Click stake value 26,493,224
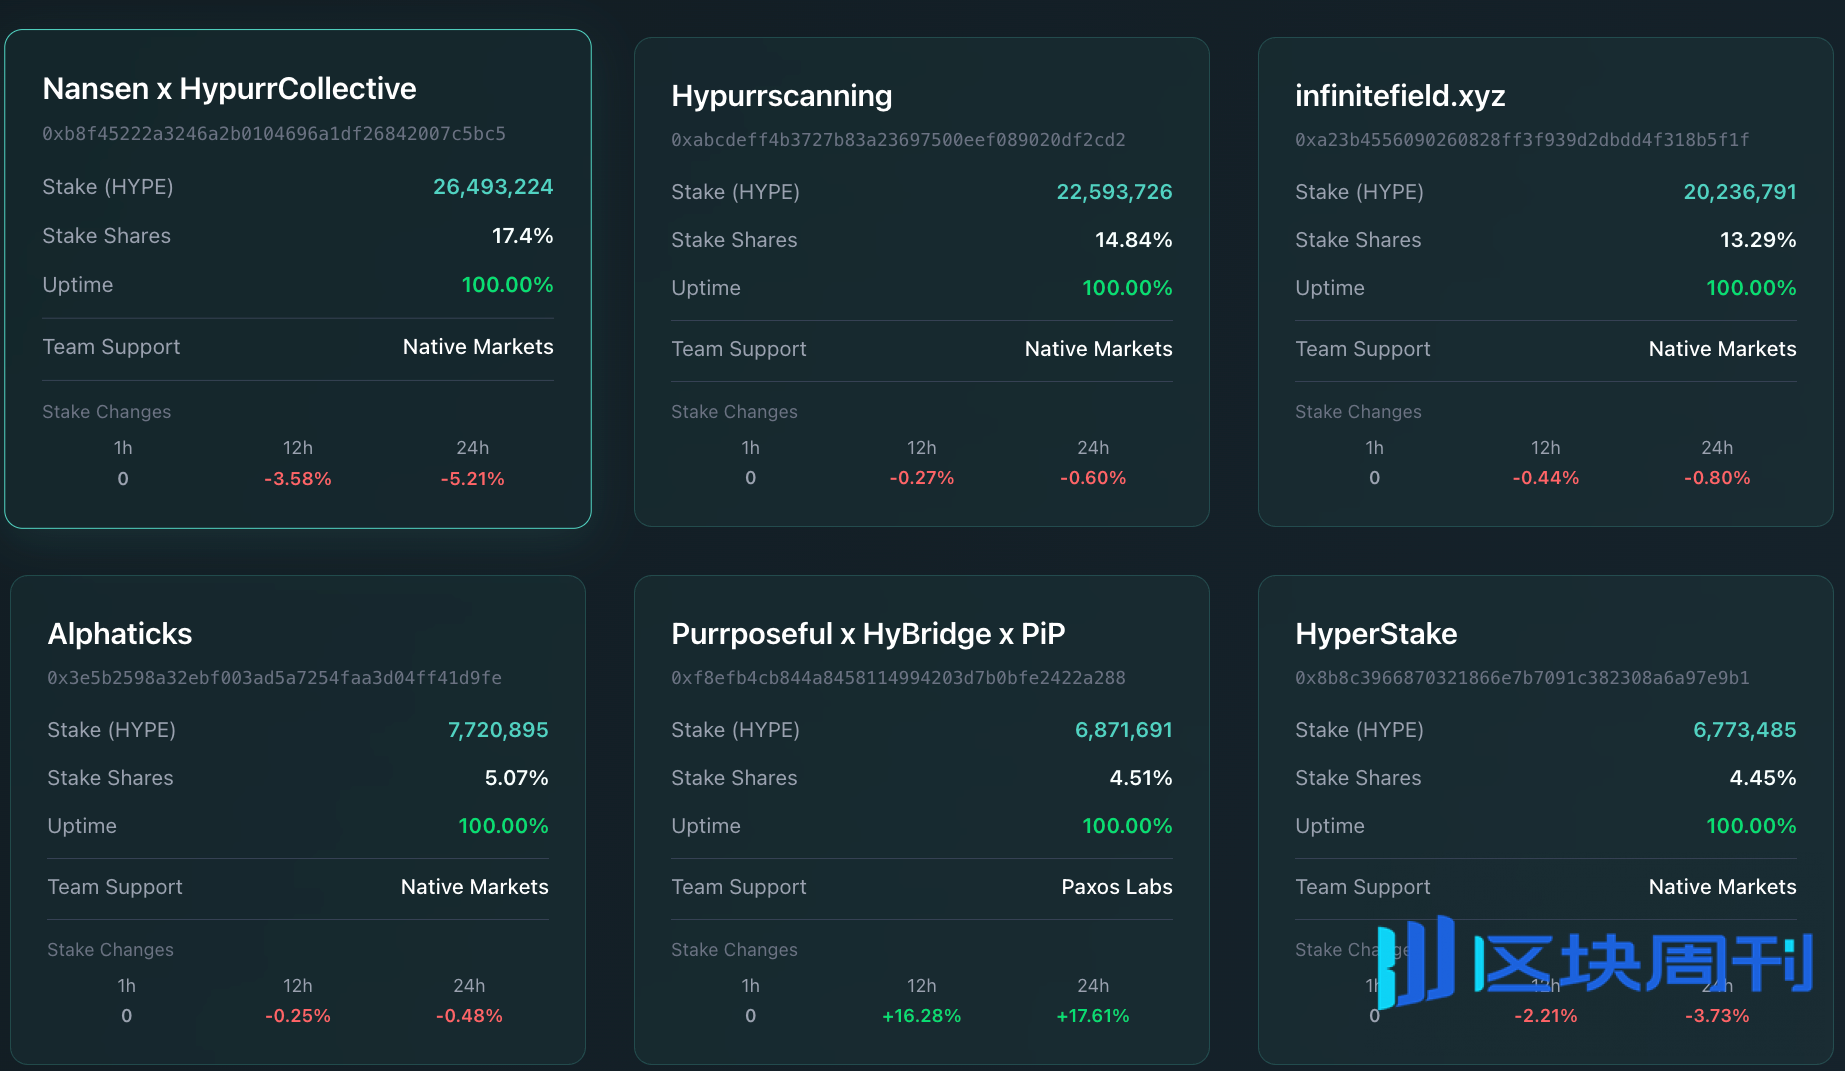This screenshot has height=1072, width=1846. tap(493, 187)
